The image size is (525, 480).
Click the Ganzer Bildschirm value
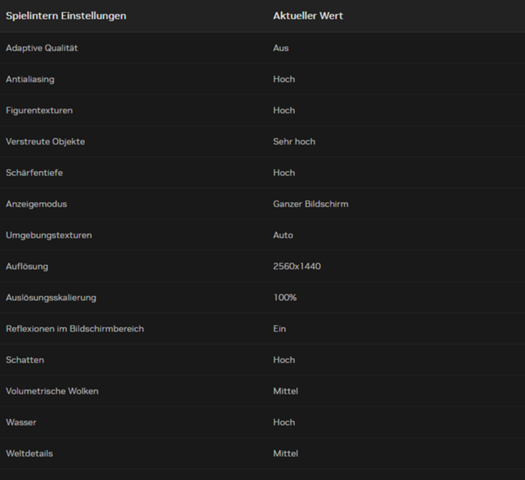click(x=311, y=204)
